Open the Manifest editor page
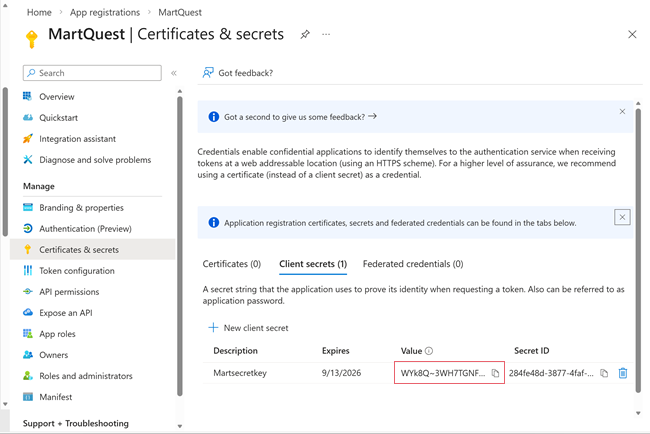 [56, 397]
